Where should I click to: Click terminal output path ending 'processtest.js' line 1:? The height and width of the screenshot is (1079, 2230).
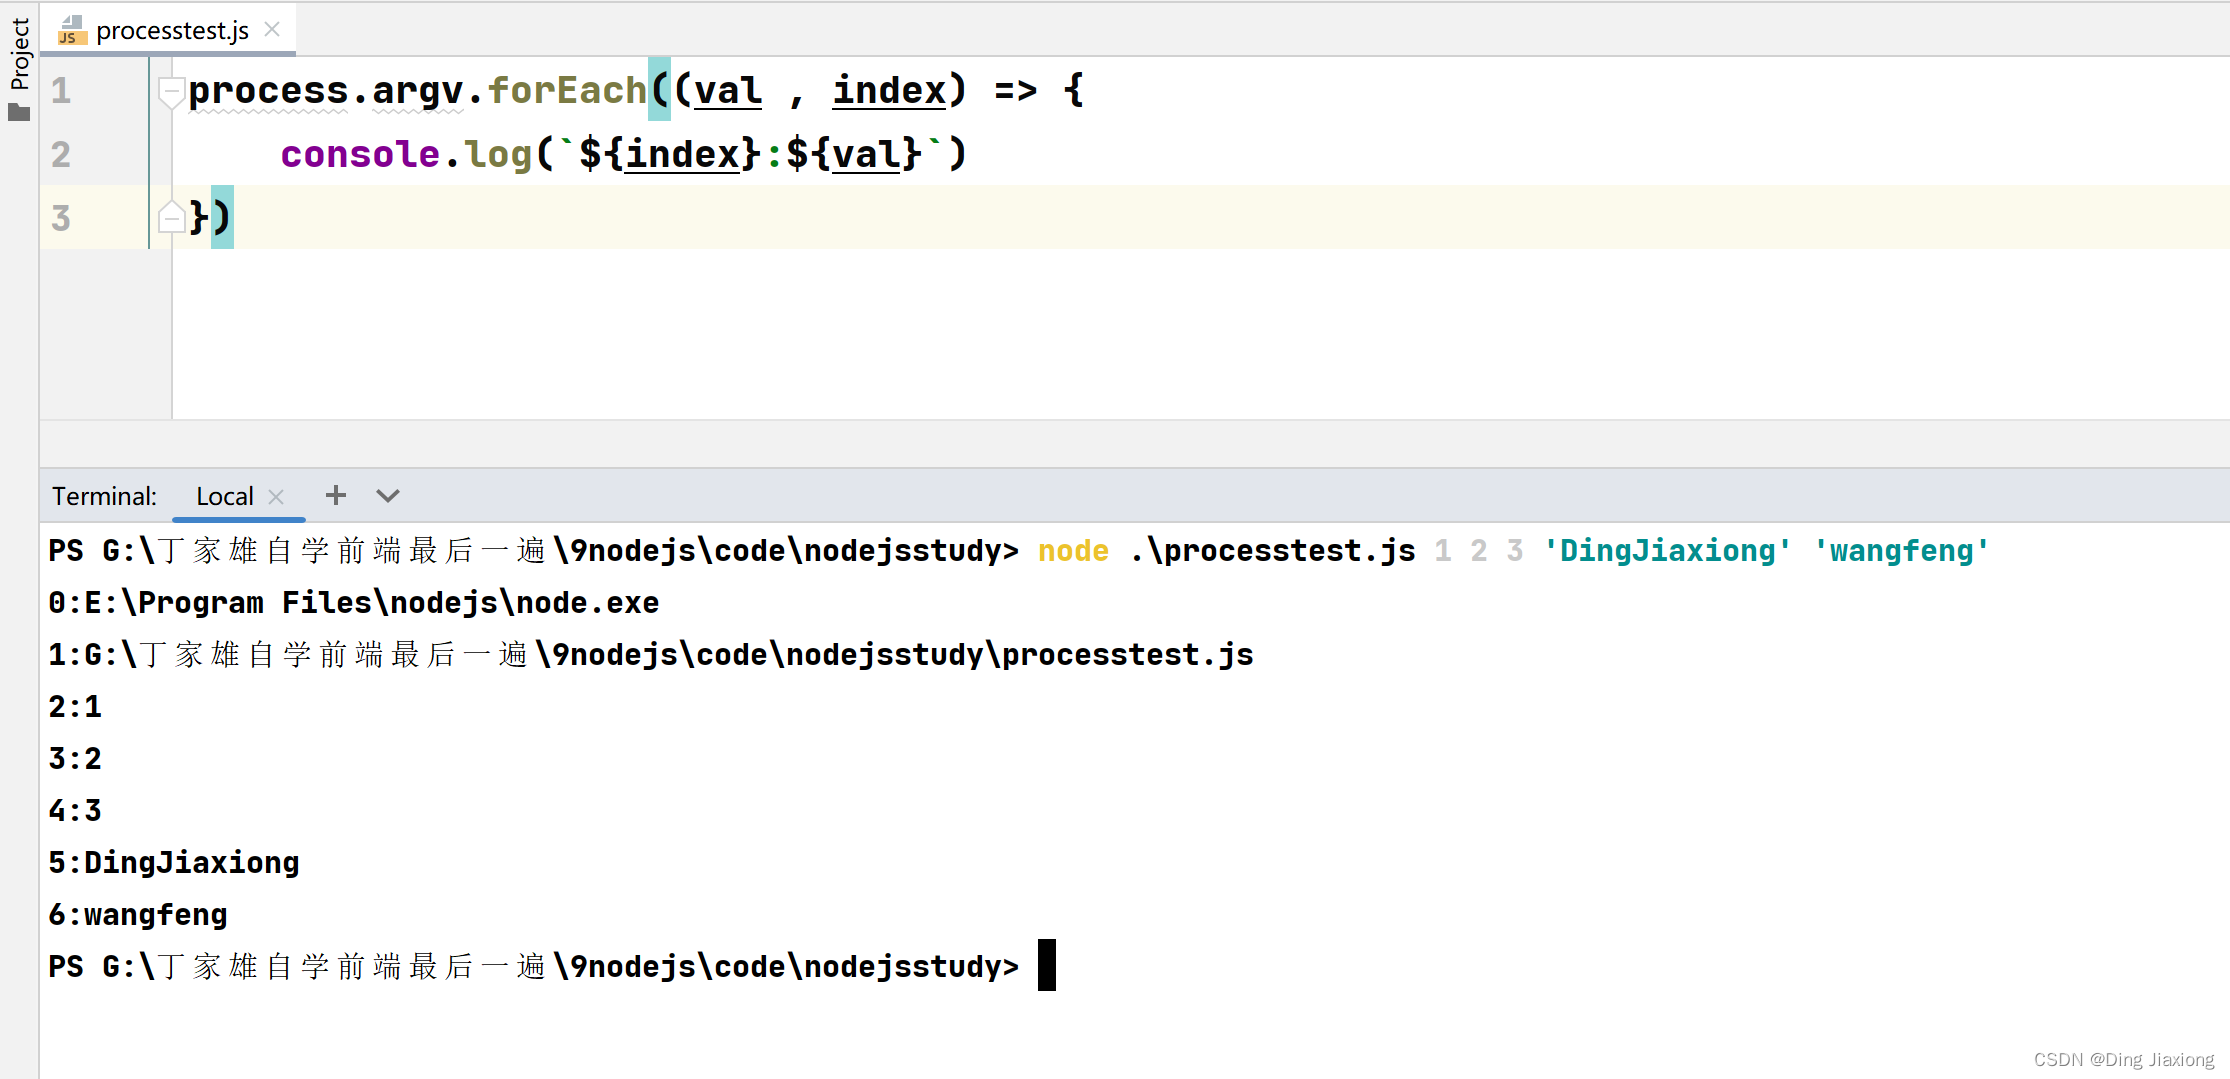pyautogui.click(x=651, y=655)
